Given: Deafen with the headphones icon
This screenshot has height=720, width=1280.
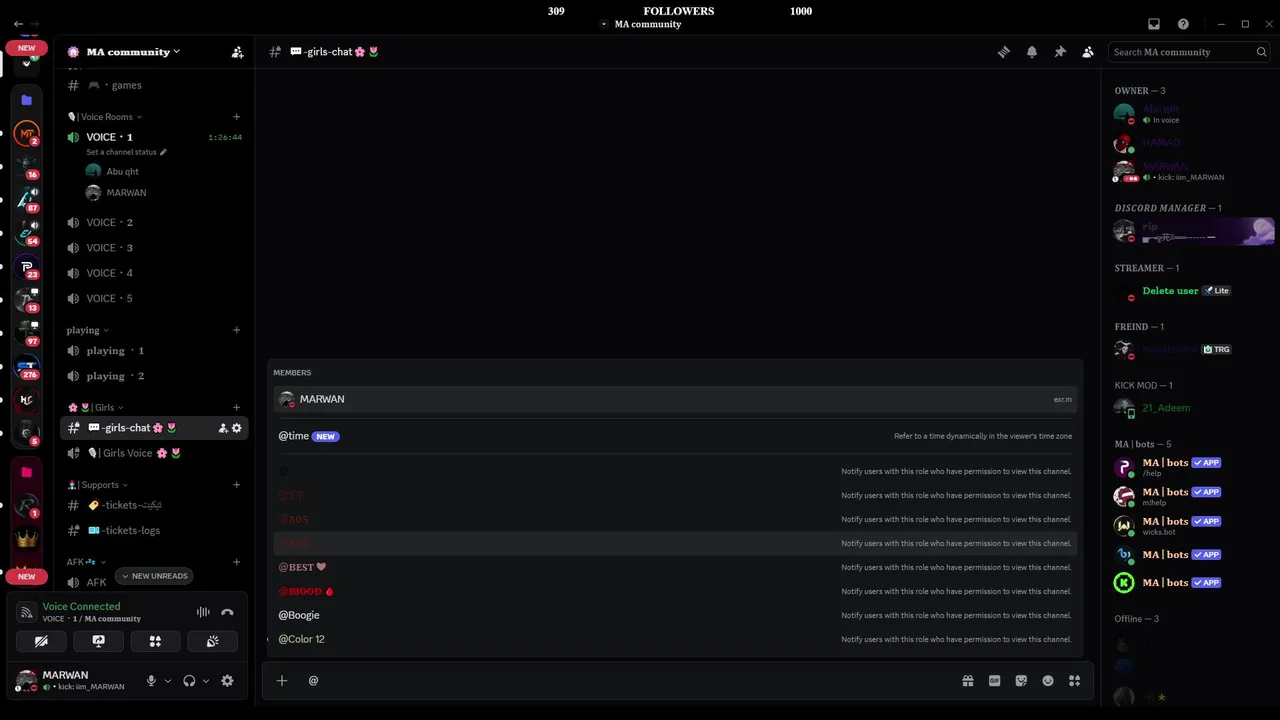Looking at the screenshot, I should tap(189, 681).
